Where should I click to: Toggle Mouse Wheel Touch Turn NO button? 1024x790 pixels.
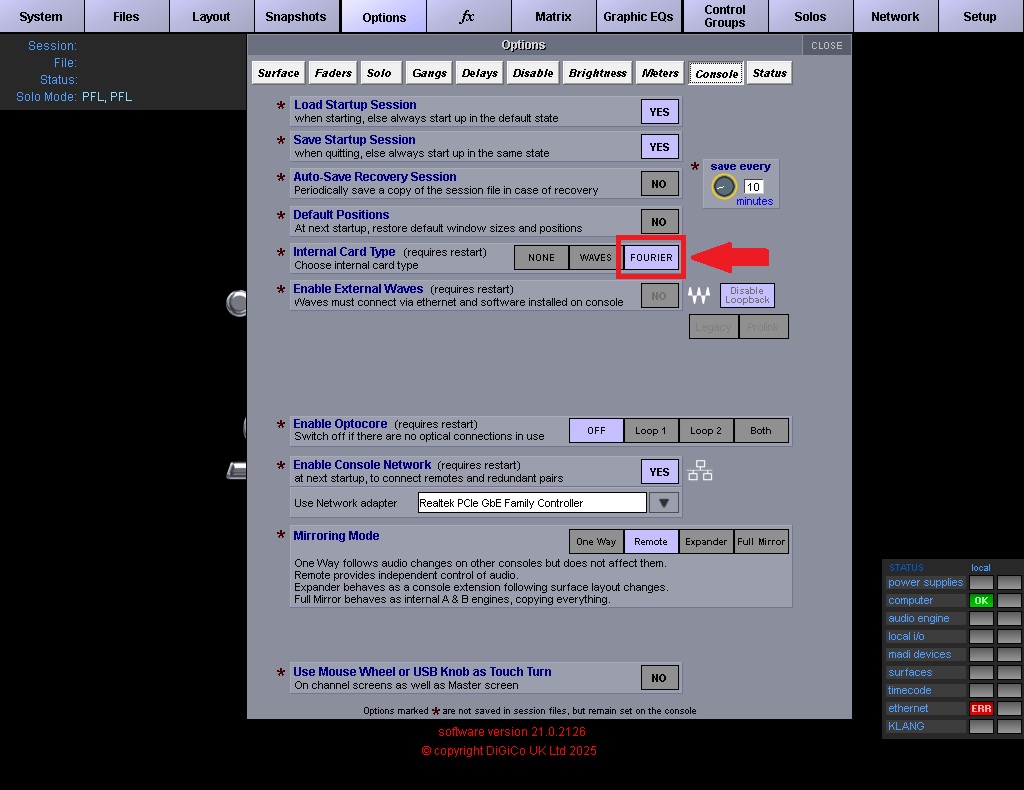point(660,678)
